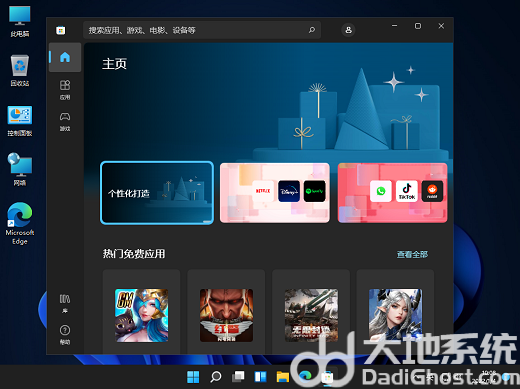This screenshot has height=389, width=520.
Task: Click the magnifier search icon in search box
Action: click(x=312, y=30)
